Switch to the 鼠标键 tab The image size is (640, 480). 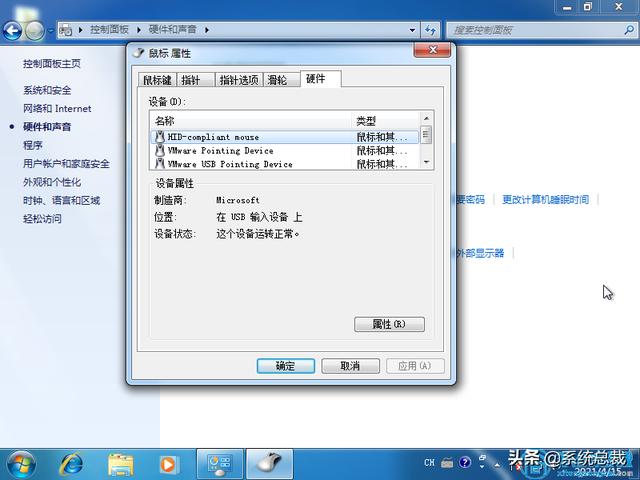157,80
